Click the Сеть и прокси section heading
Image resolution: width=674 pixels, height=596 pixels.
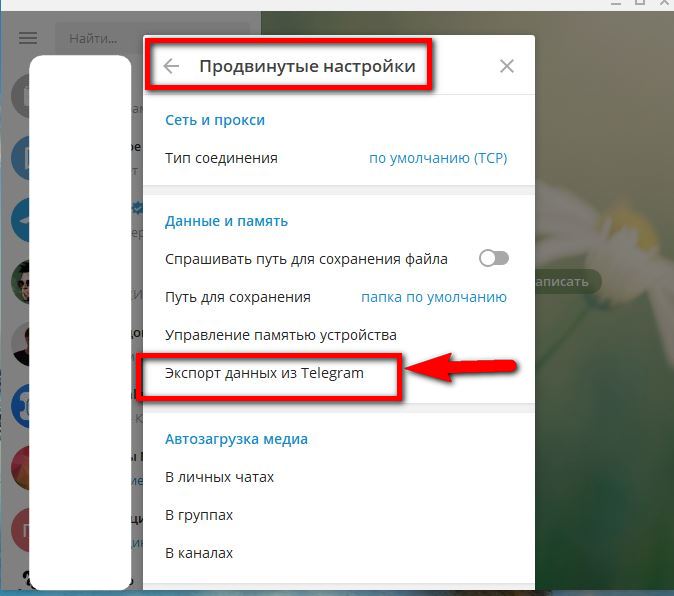click(x=215, y=120)
